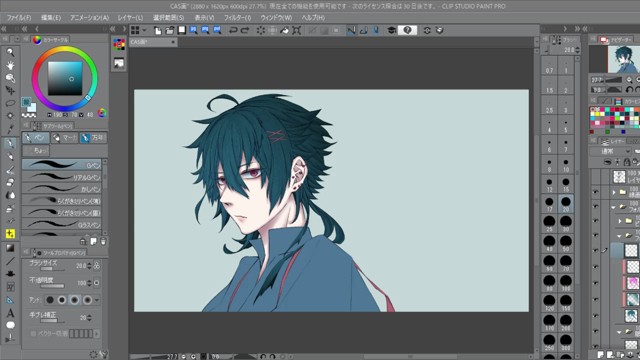Choose the Eyedropper tool in toolbox

[x=10, y=129]
